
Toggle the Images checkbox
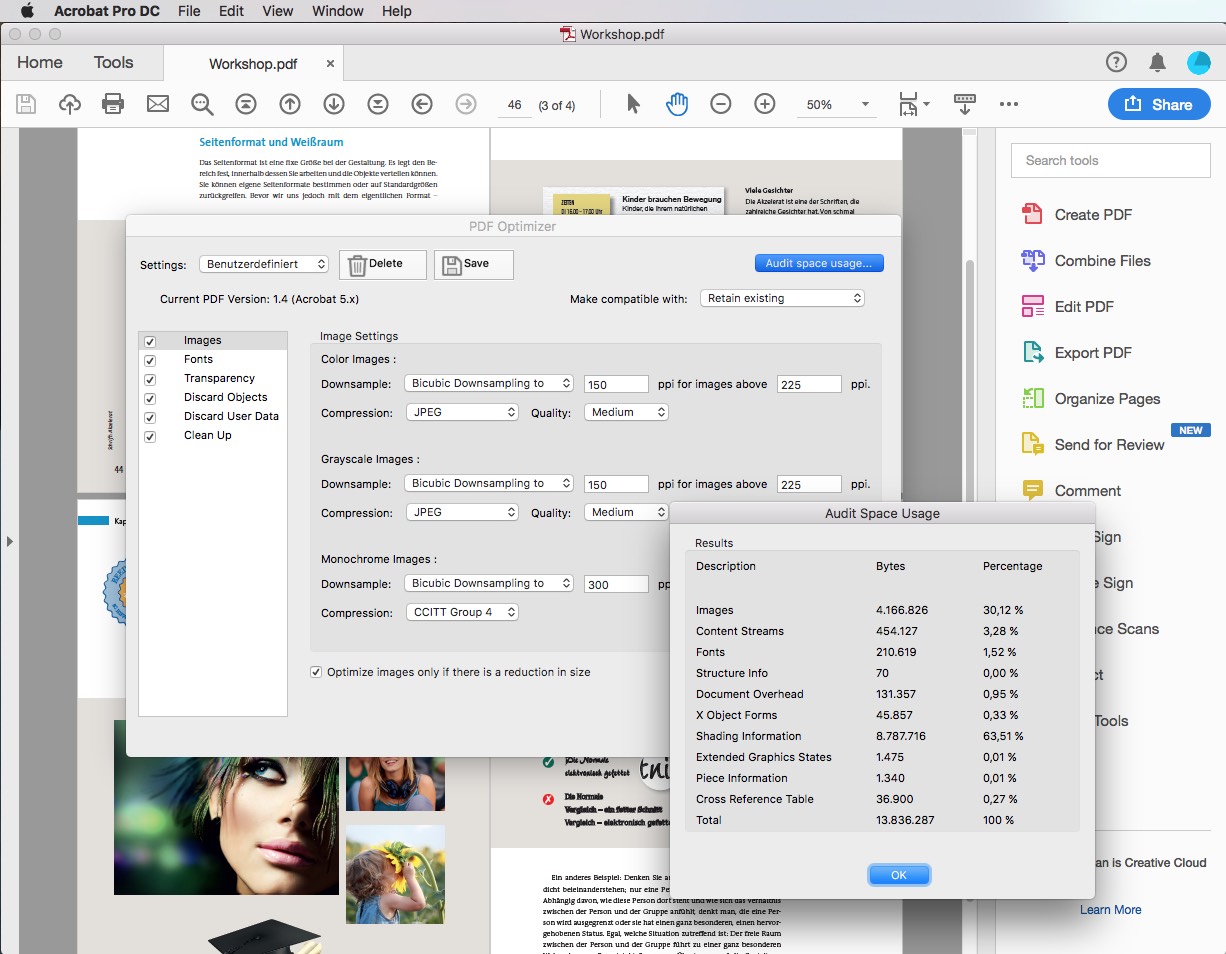150,341
